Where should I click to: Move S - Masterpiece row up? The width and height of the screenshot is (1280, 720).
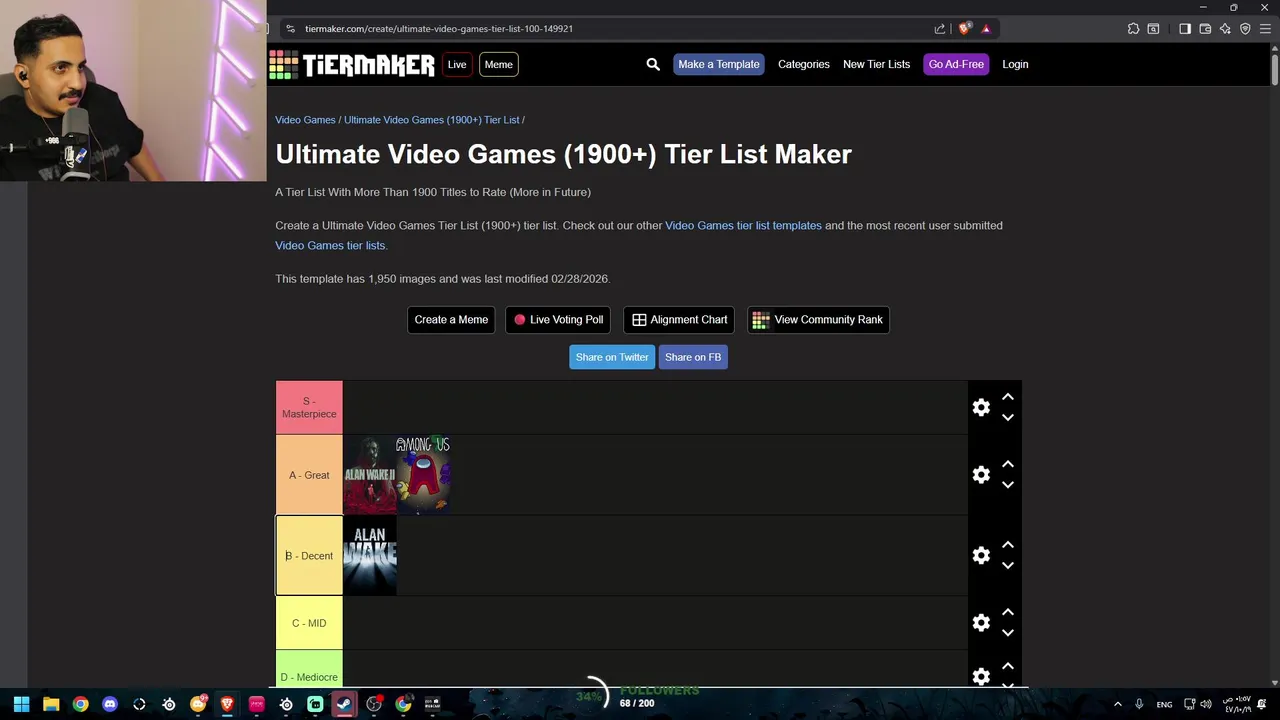(x=1008, y=397)
